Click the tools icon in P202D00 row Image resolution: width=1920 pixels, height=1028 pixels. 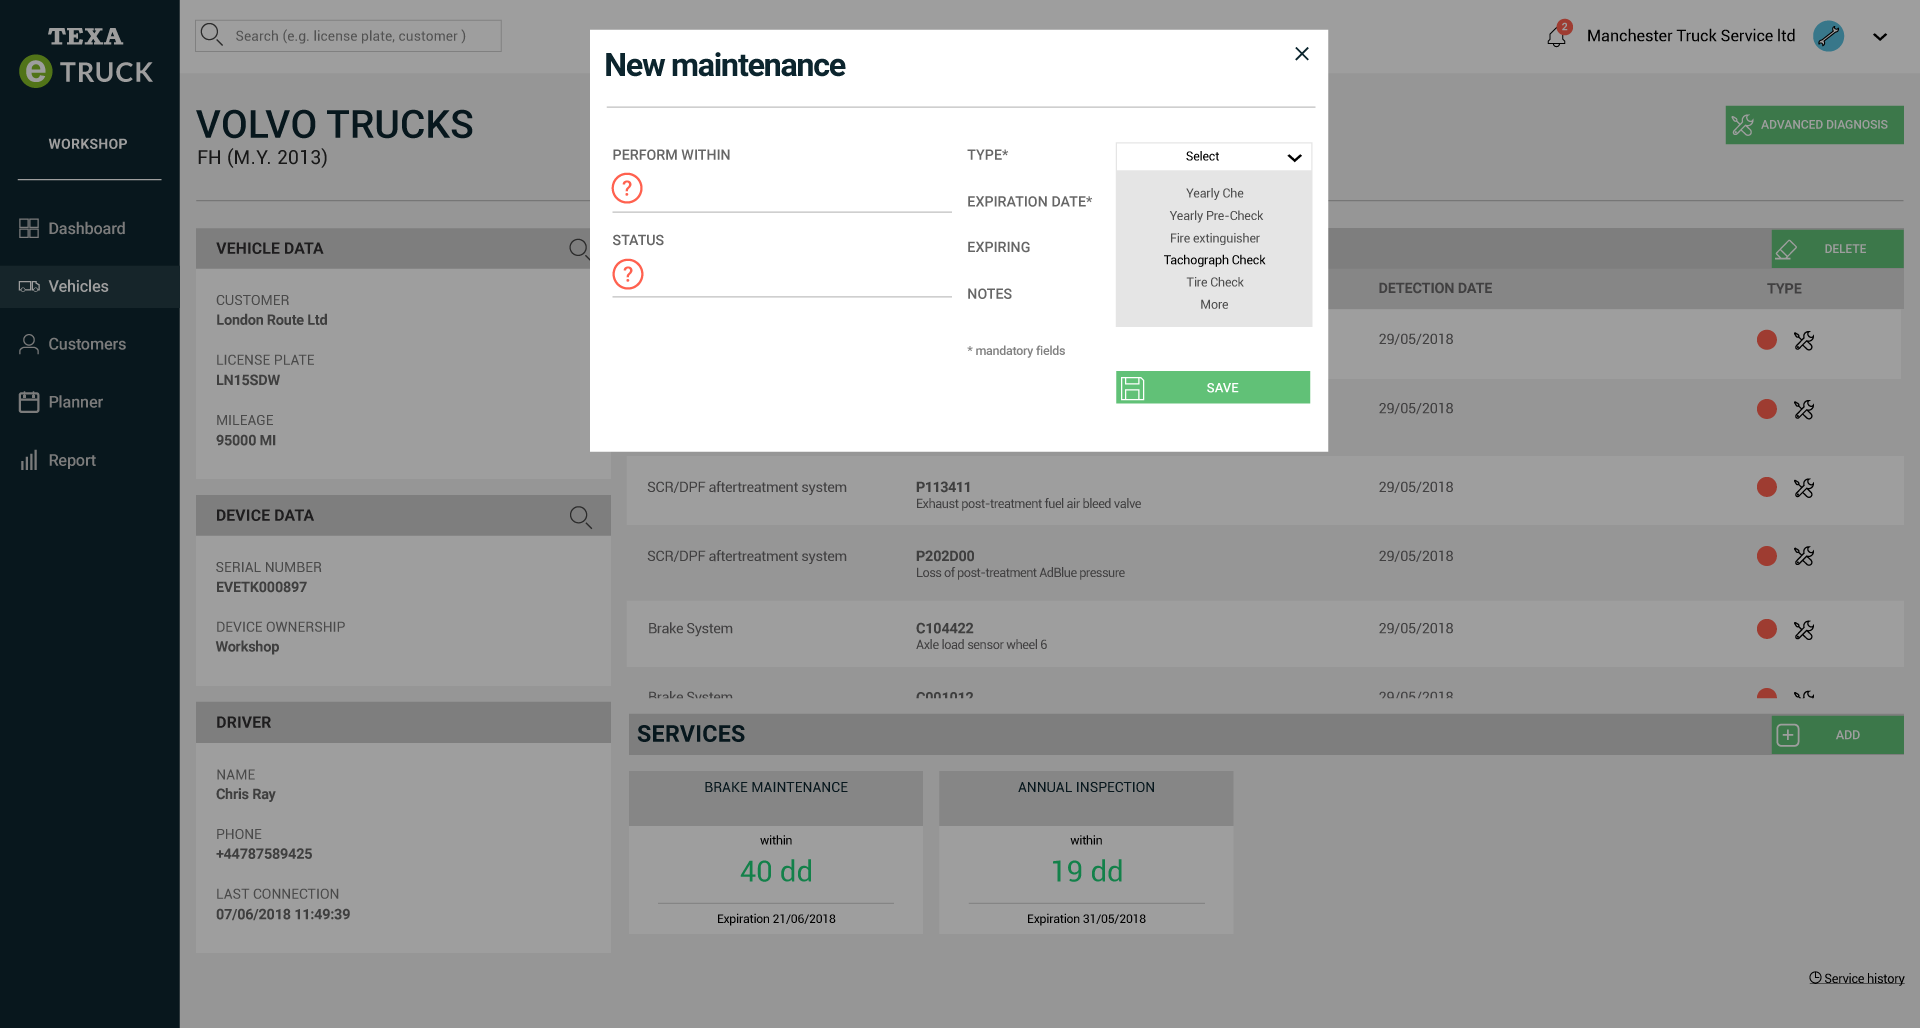point(1803,556)
